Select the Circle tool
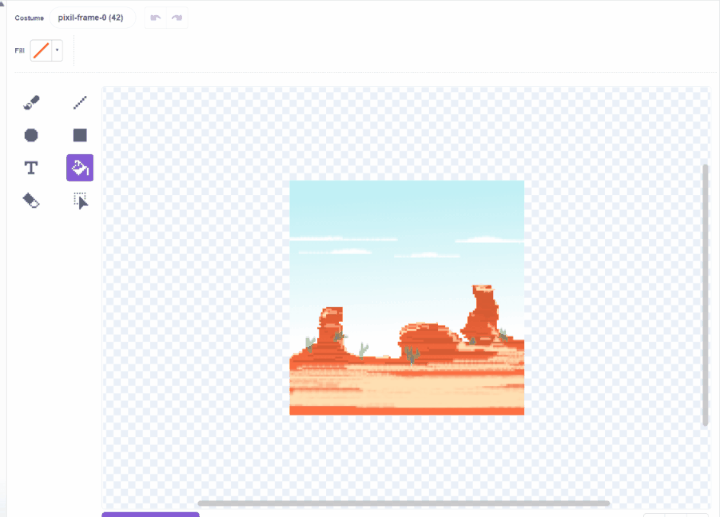The height and width of the screenshot is (517, 720). (31, 135)
